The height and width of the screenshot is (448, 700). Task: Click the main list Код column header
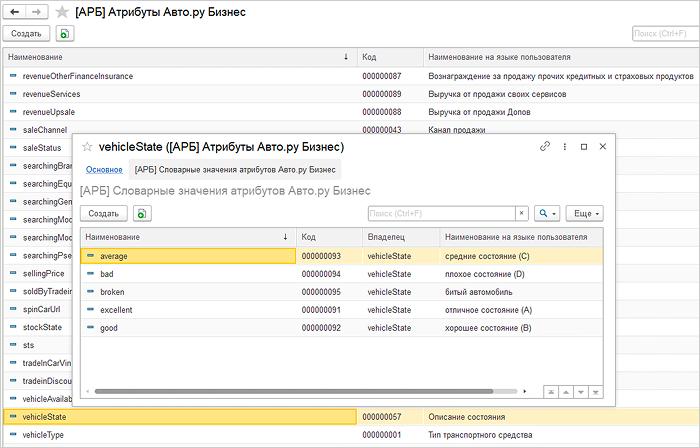point(390,57)
